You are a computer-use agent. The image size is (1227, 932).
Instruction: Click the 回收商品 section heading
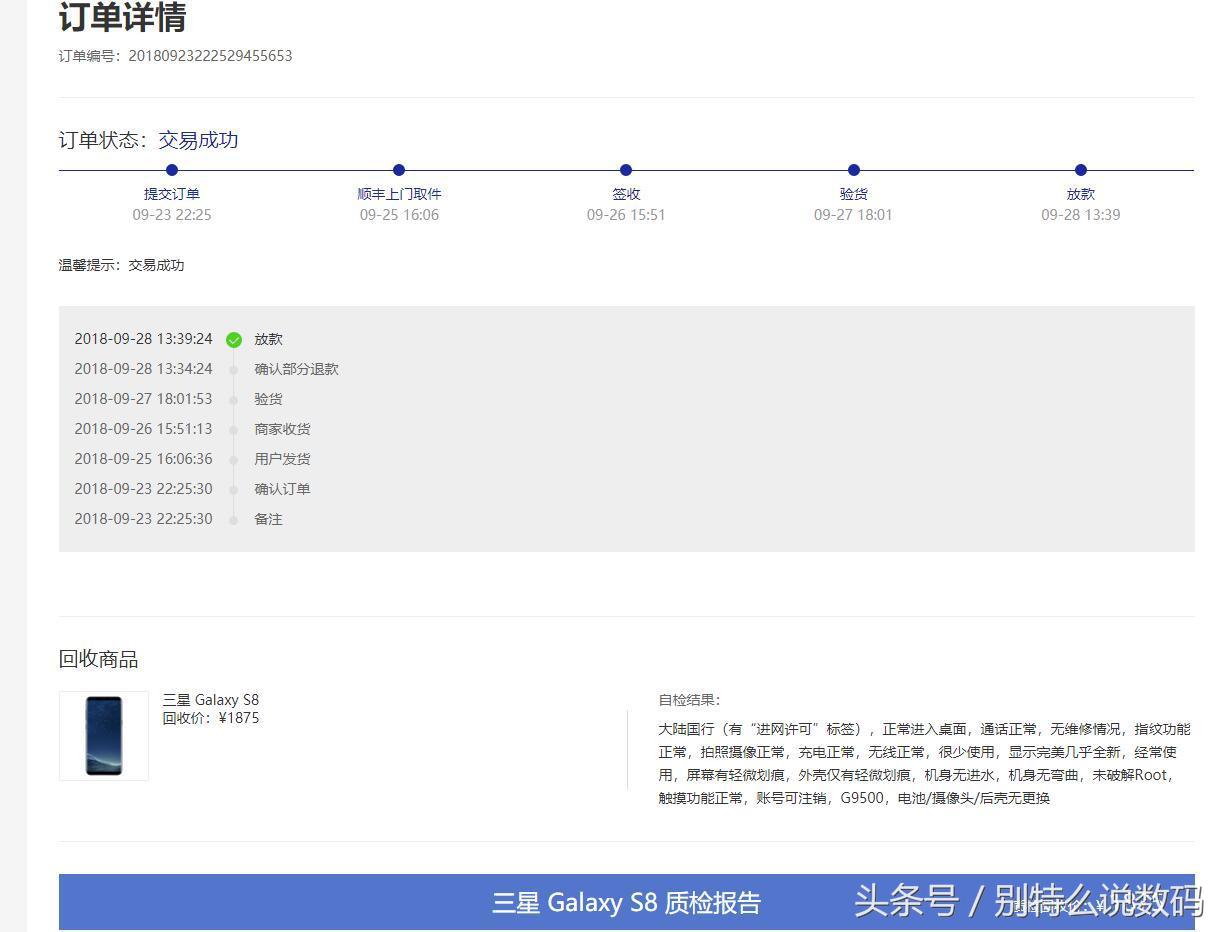(98, 659)
